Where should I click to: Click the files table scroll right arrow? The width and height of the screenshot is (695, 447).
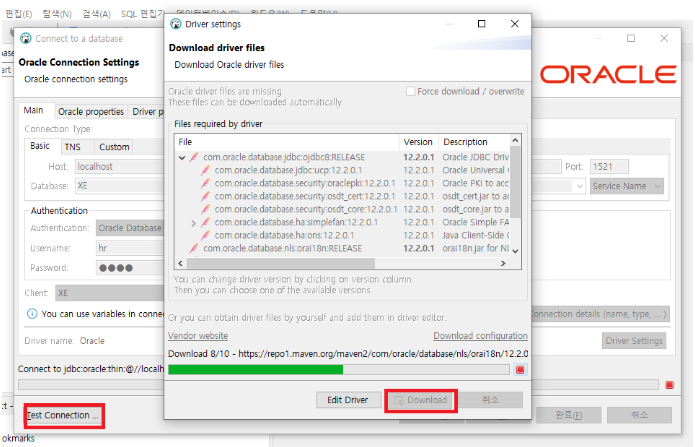(503, 263)
